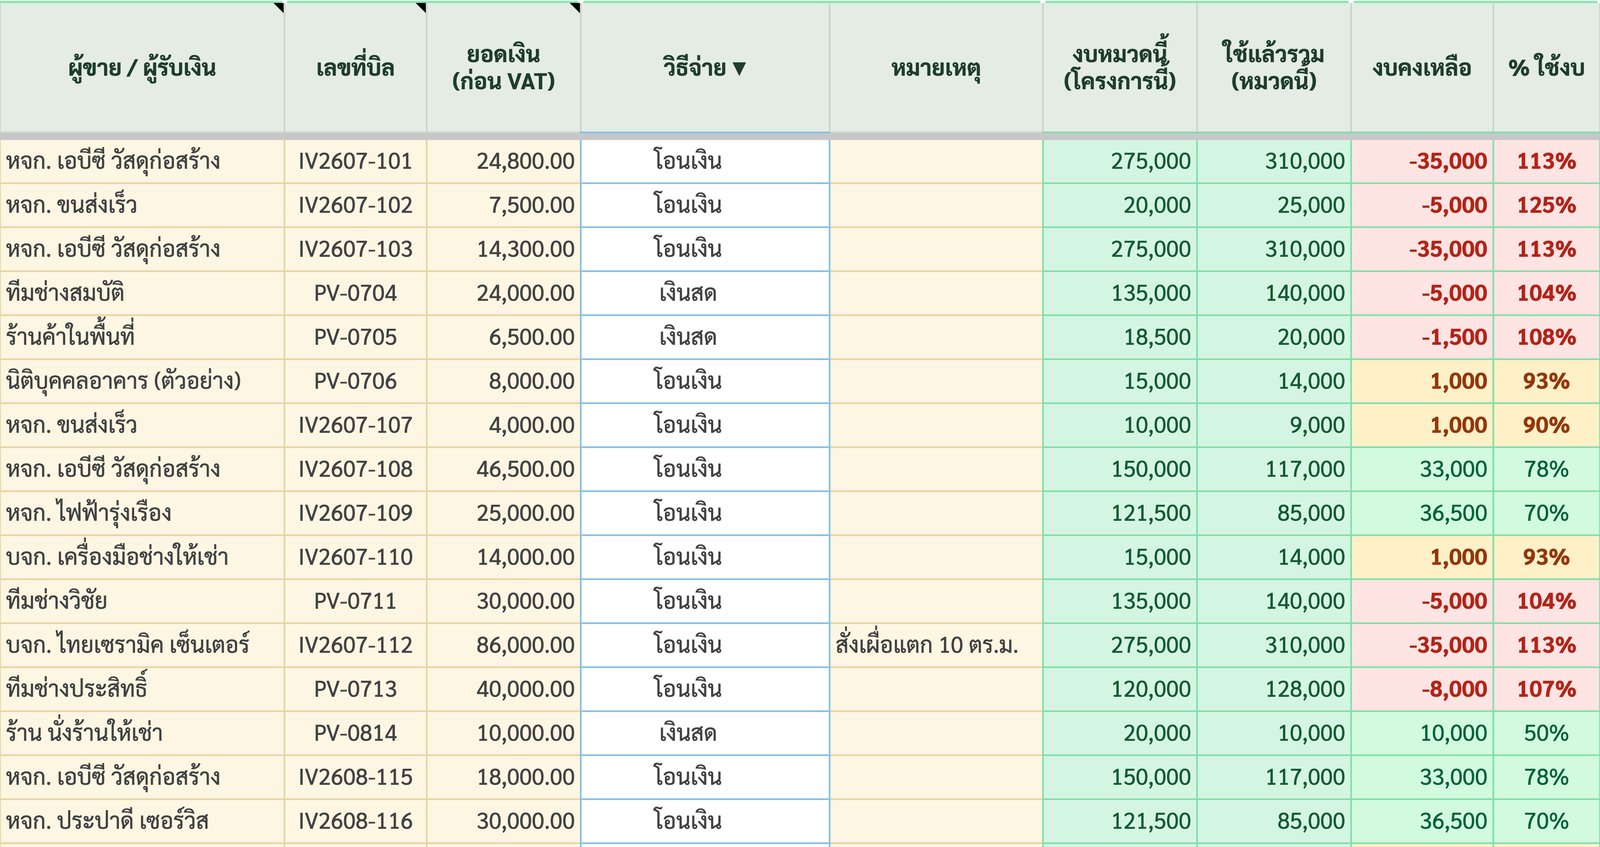Select the bill number cell IV2607-108
The height and width of the screenshot is (847, 1600).
click(x=355, y=469)
